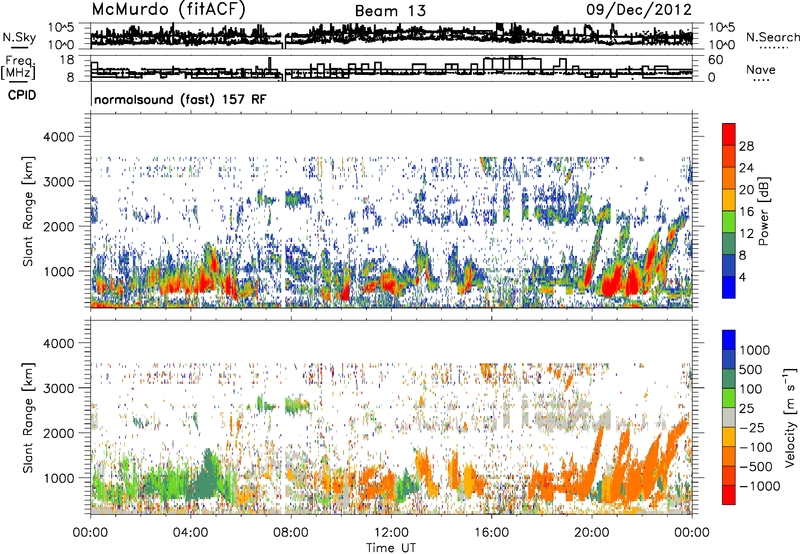
Task: Click the Velocity [m s-1] colorbar label
Action: click(790, 417)
